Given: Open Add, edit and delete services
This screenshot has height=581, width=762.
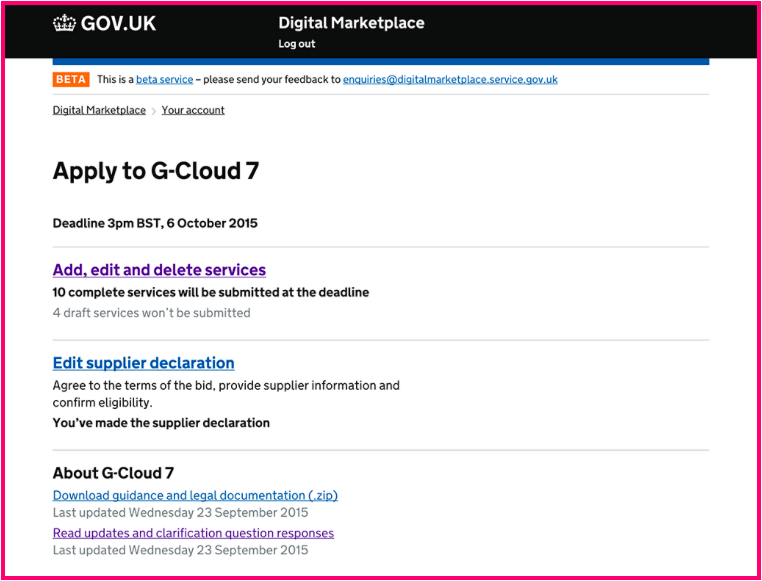Looking at the screenshot, I should click(159, 270).
